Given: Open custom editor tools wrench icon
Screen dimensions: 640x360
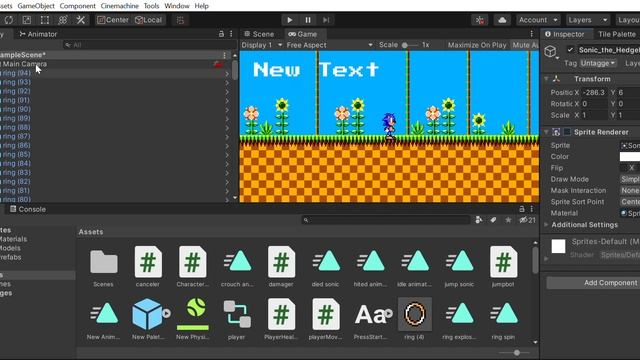Looking at the screenshot, I should click(80, 20).
